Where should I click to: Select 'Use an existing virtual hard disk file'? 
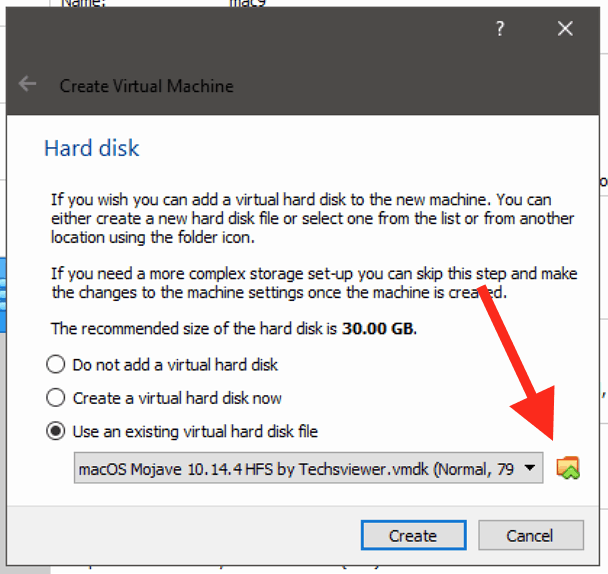56,432
